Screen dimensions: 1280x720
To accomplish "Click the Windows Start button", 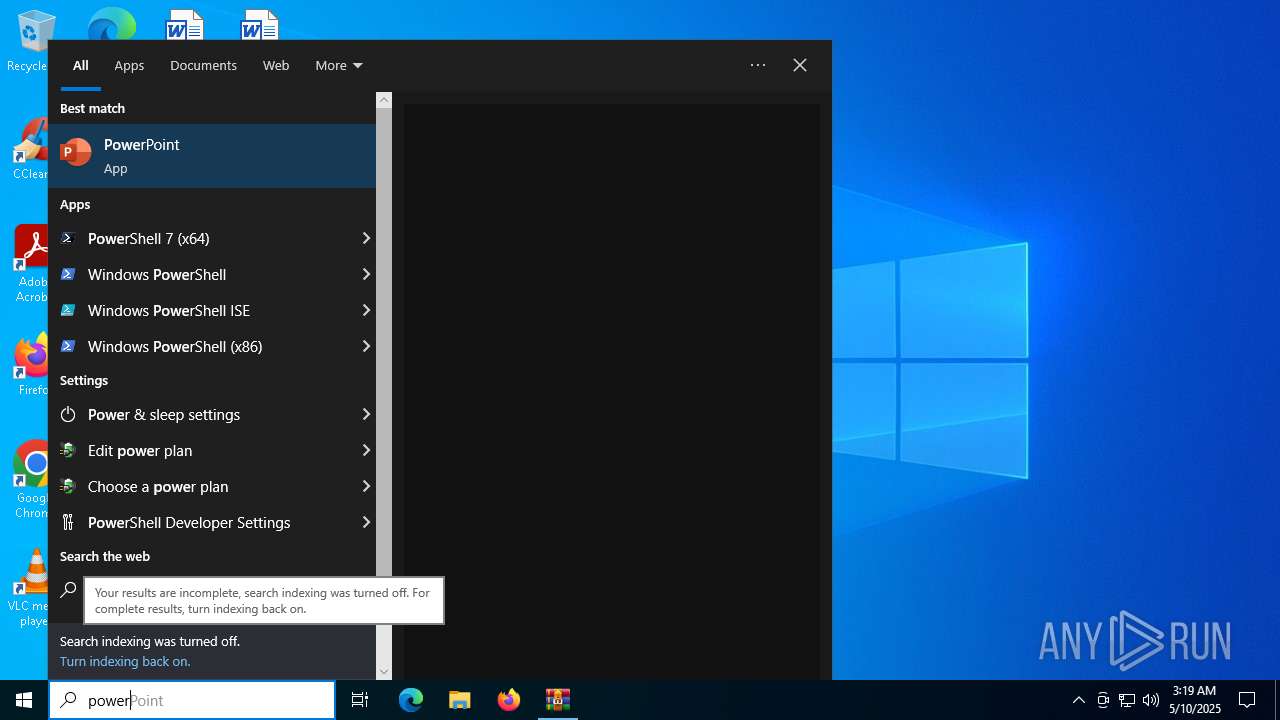I will point(24,700).
